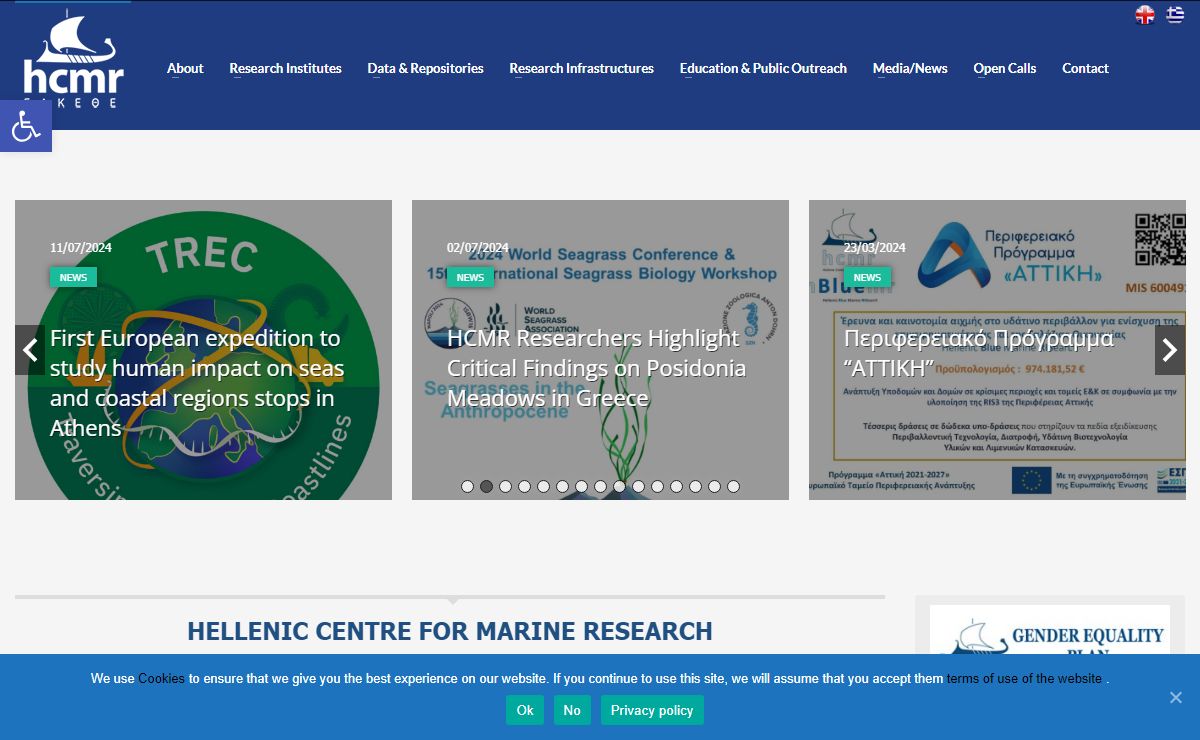Screen dimensions: 1200x740
Task: Accept cookies with the Ok button
Action: pos(525,710)
